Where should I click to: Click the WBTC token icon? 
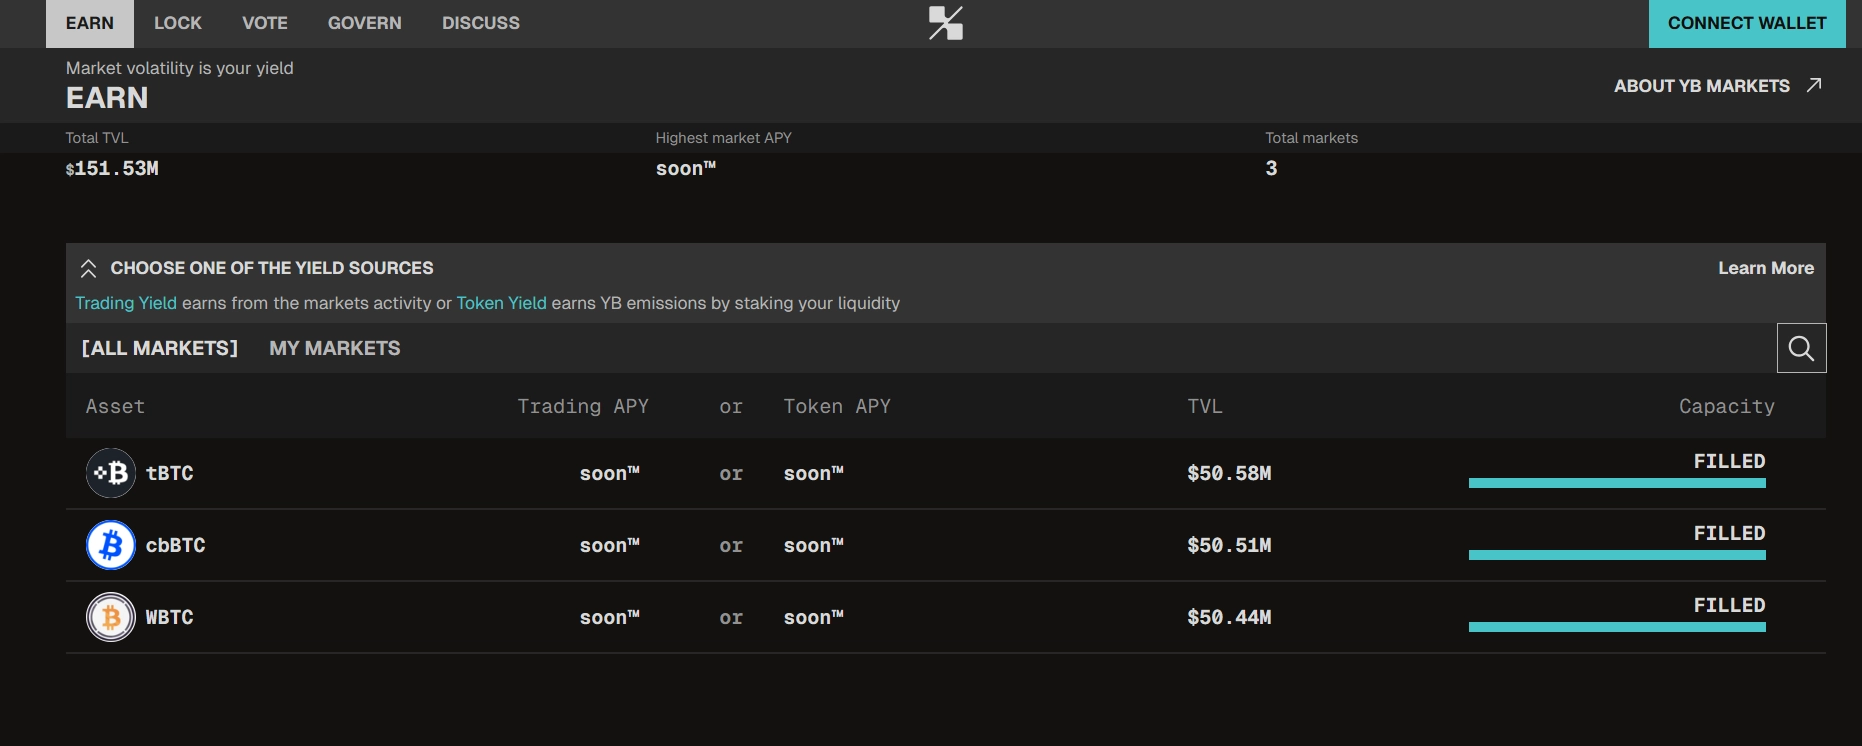[111, 617]
